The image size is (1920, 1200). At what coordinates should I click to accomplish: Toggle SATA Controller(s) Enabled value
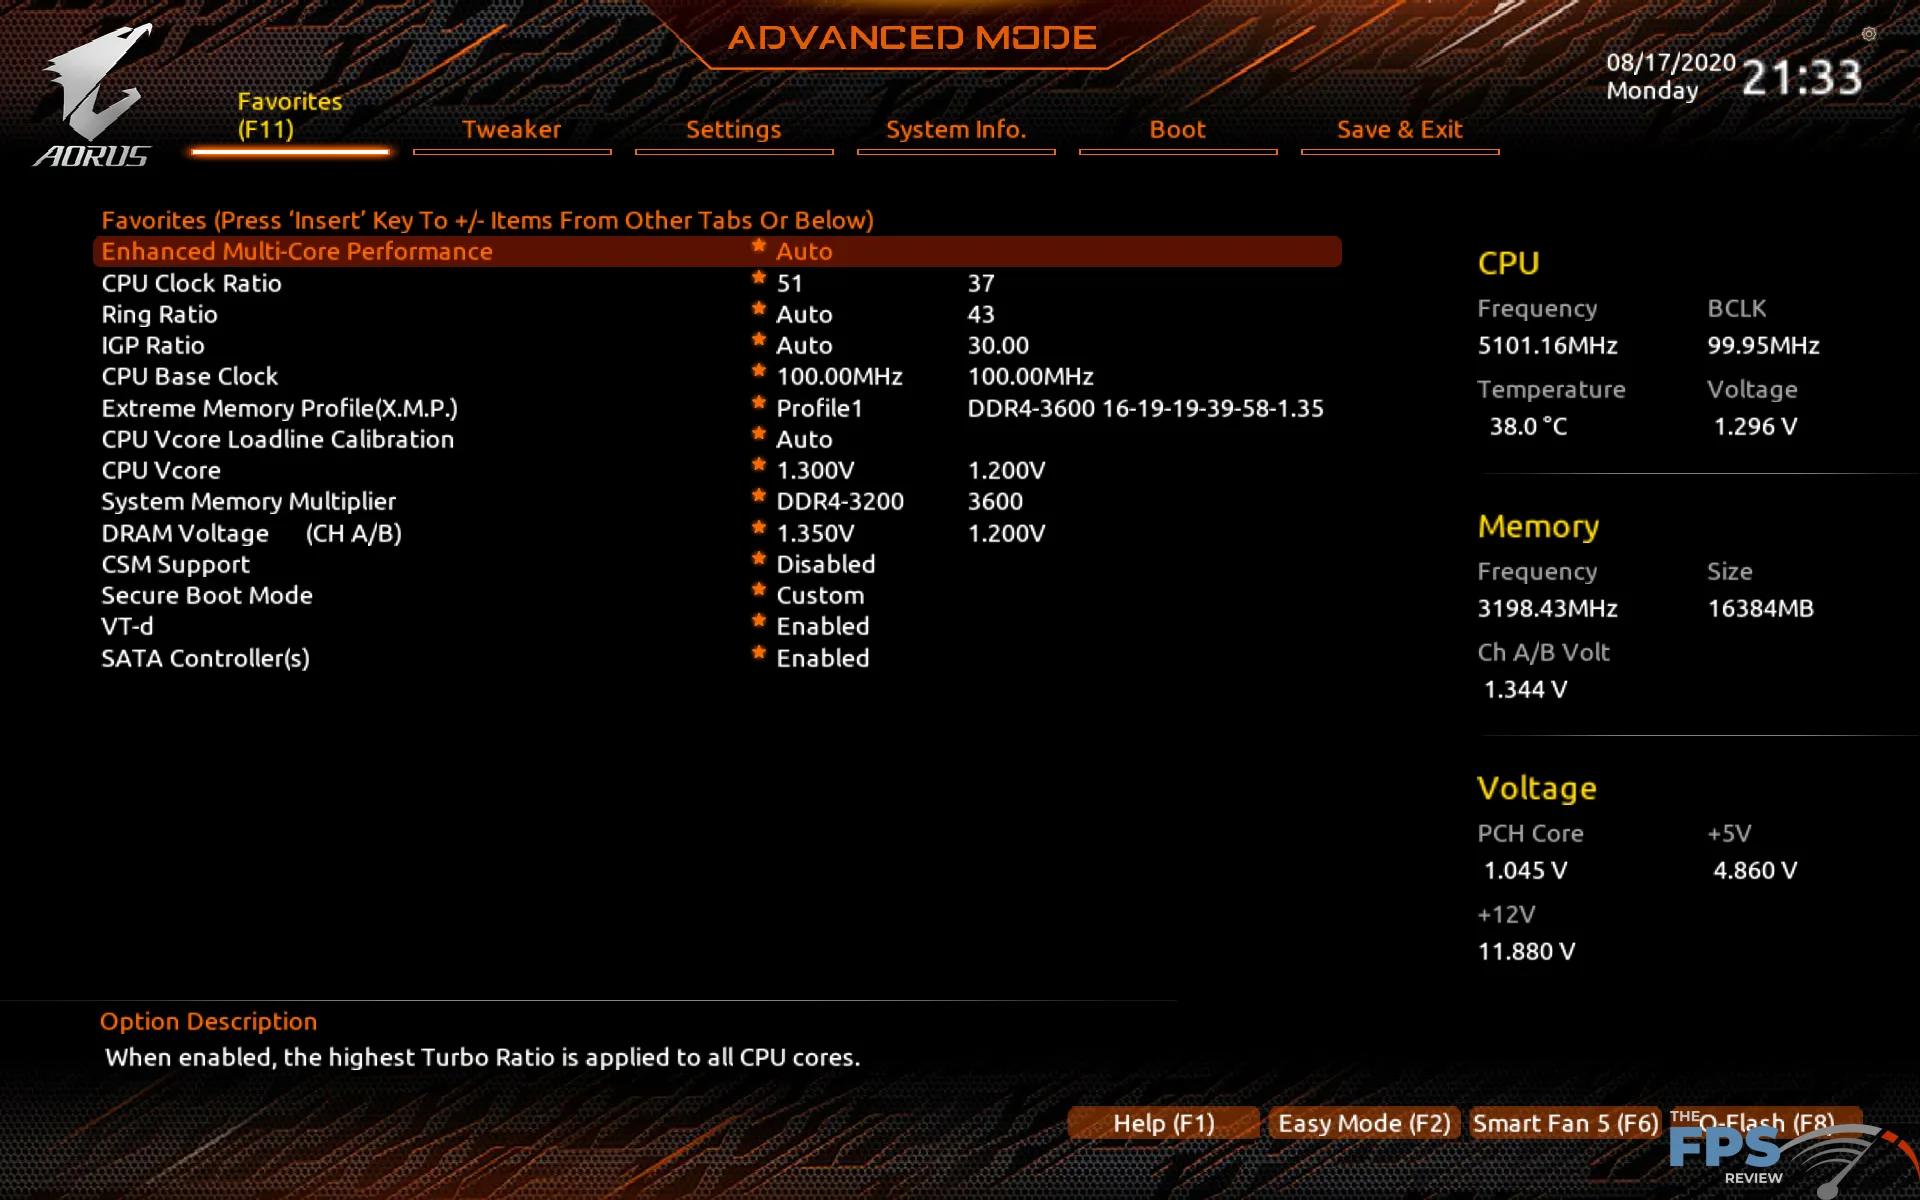(823, 659)
